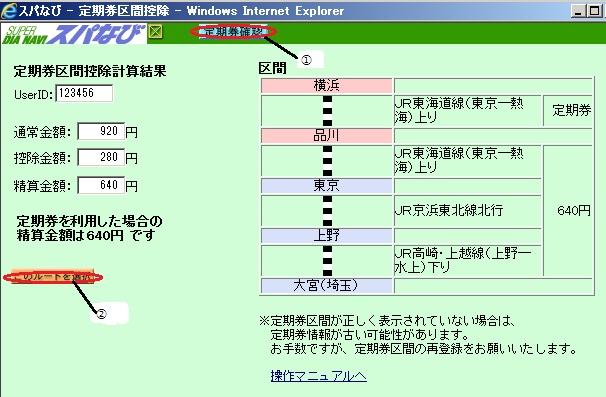Click the 精算金額 field showing 640

[x=101, y=185]
